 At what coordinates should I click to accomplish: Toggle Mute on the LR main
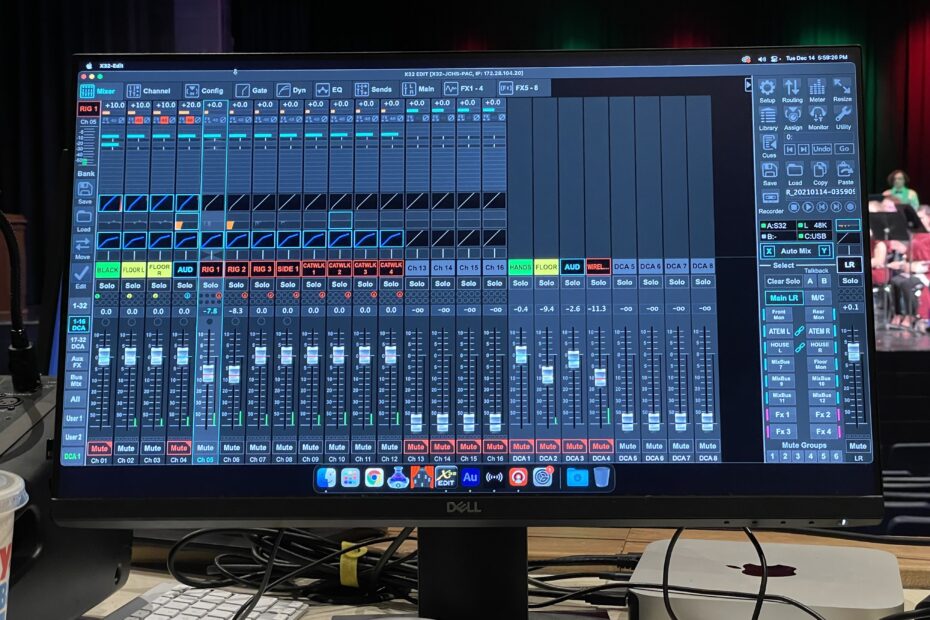[x=856, y=446]
